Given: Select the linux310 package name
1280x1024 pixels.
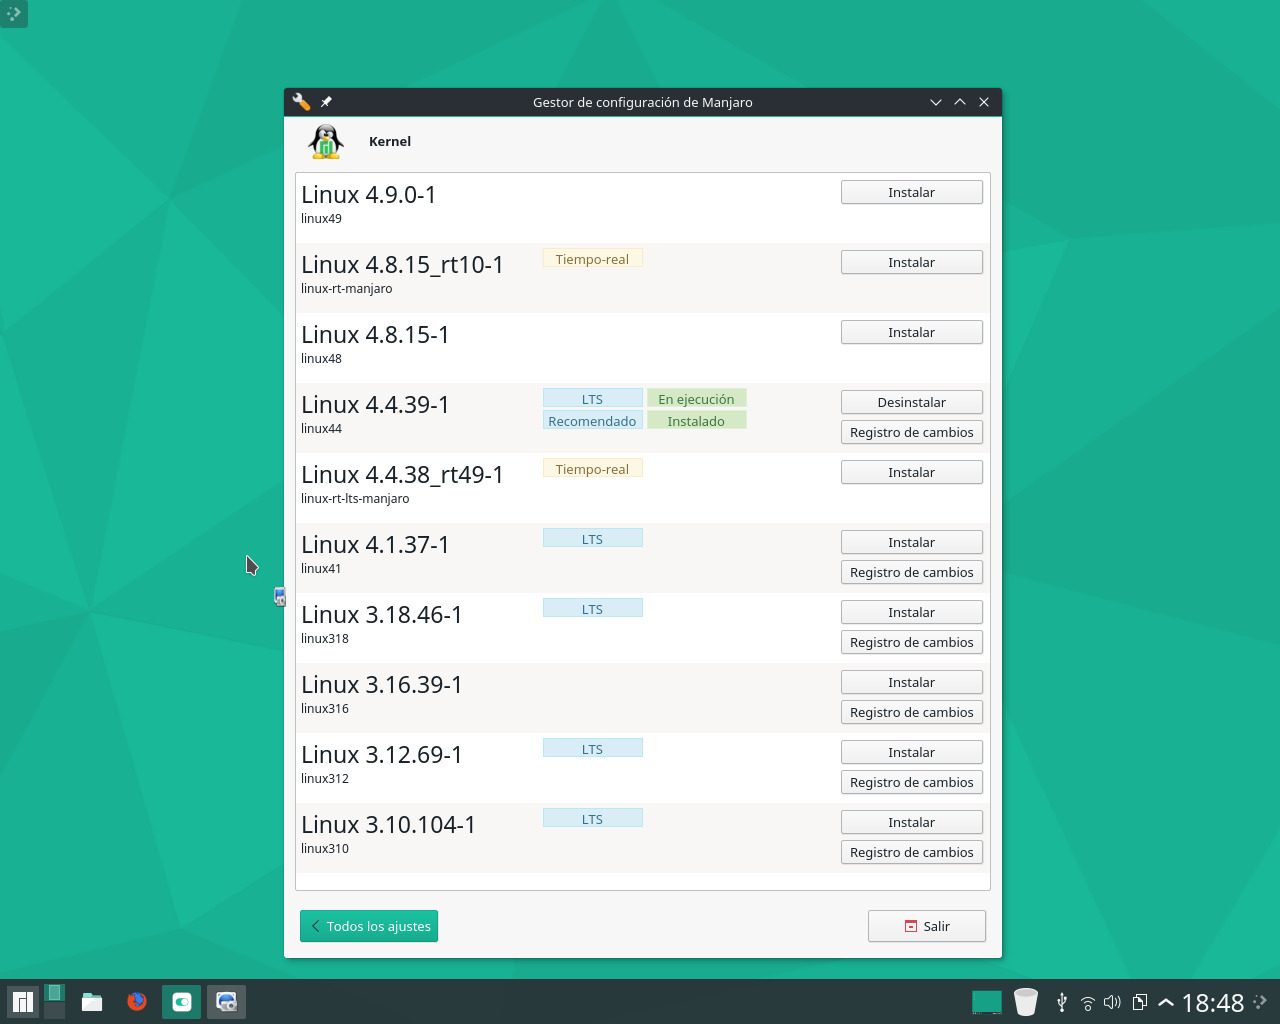Looking at the screenshot, I should click(x=325, y=849).
